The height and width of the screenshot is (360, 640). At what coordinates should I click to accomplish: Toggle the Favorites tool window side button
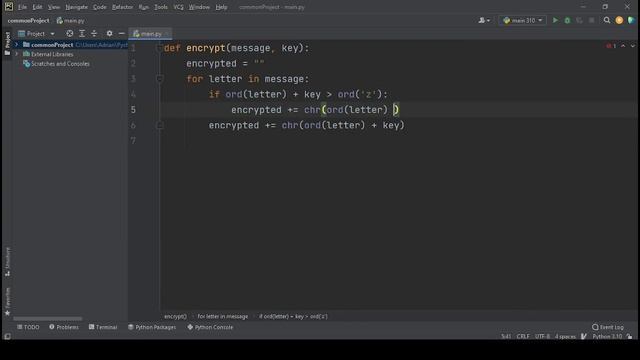tap(7, 301)
